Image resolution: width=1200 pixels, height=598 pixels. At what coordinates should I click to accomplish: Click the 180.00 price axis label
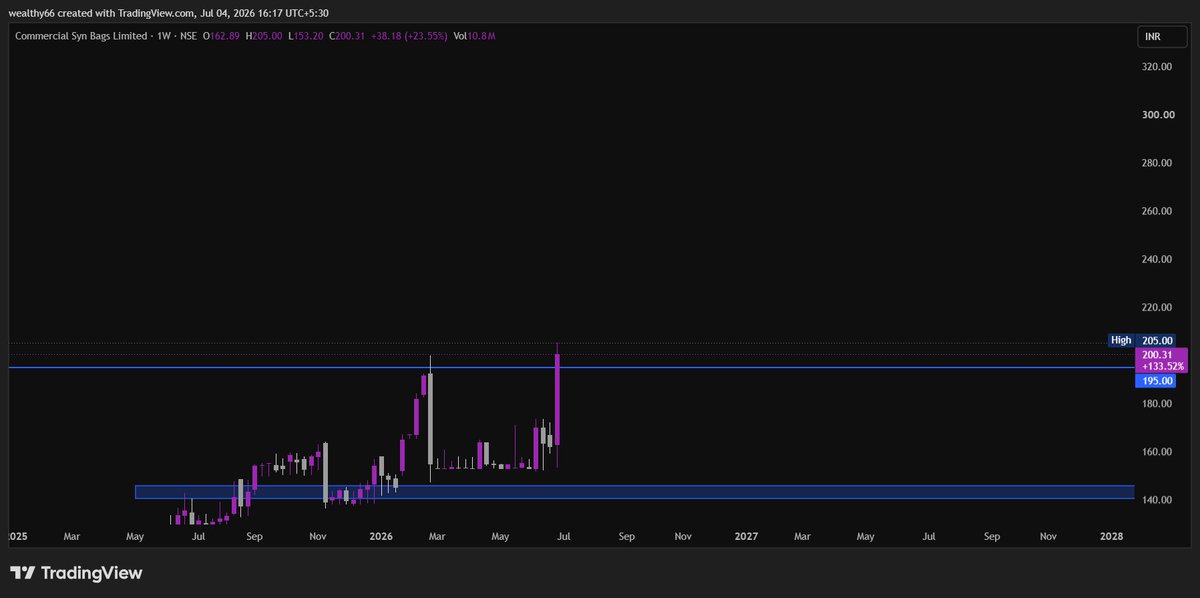[x=1158, y=404]
